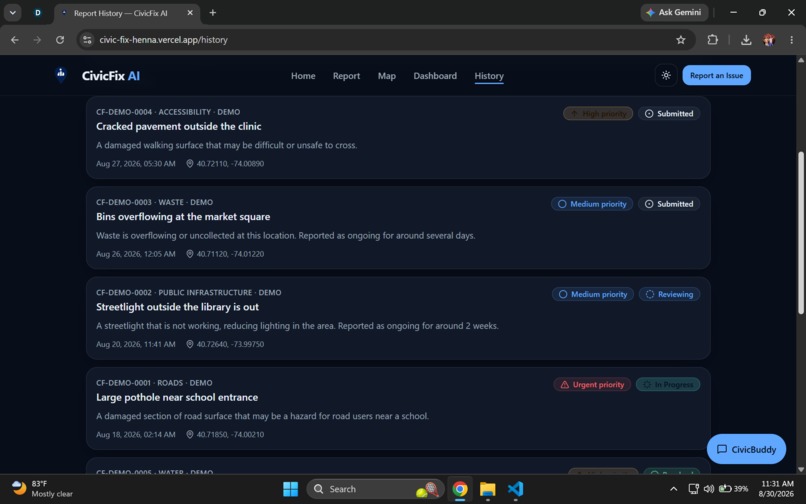Open Bins overflowing at the market square
Image resolution: width=806 pixels, height=504 pixels.
point(183,217)
